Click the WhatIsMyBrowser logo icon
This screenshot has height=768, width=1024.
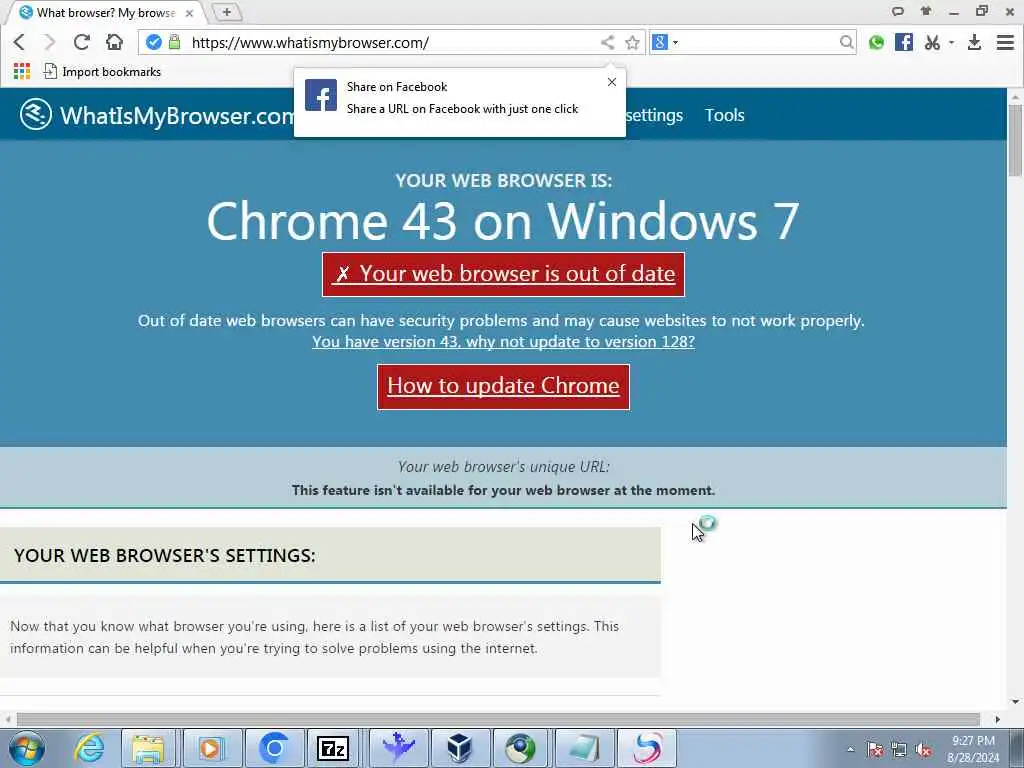35,114
